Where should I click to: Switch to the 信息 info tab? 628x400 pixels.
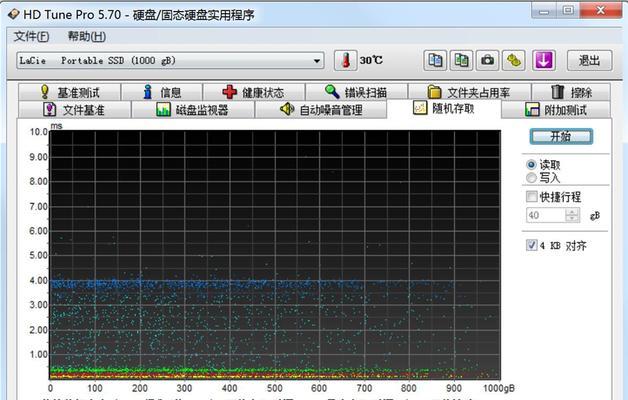[162, 92]
